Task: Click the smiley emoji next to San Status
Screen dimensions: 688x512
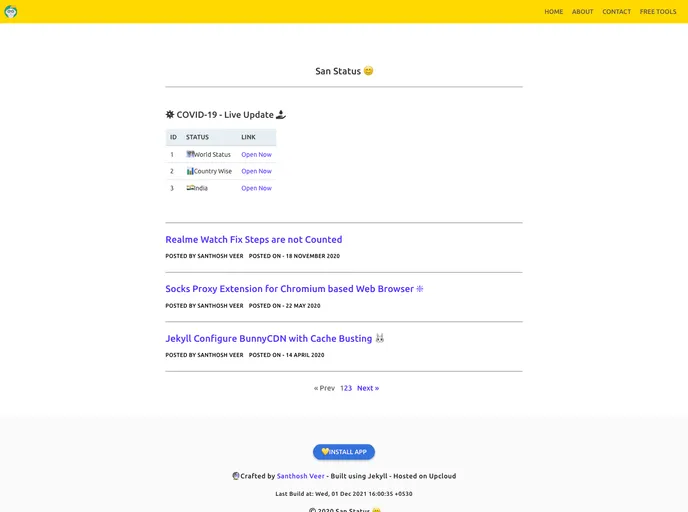Action: 368,71
